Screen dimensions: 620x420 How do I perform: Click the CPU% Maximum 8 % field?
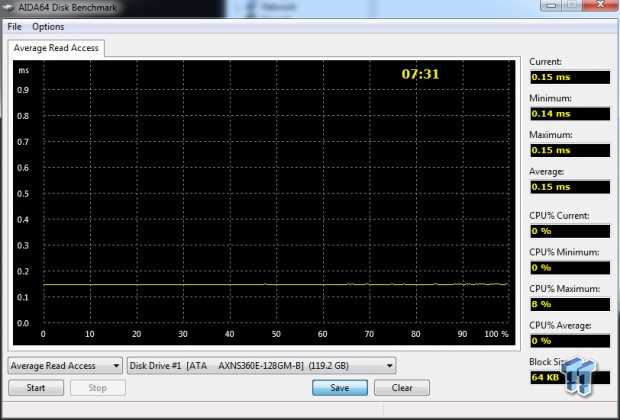(x=570, y=305)
